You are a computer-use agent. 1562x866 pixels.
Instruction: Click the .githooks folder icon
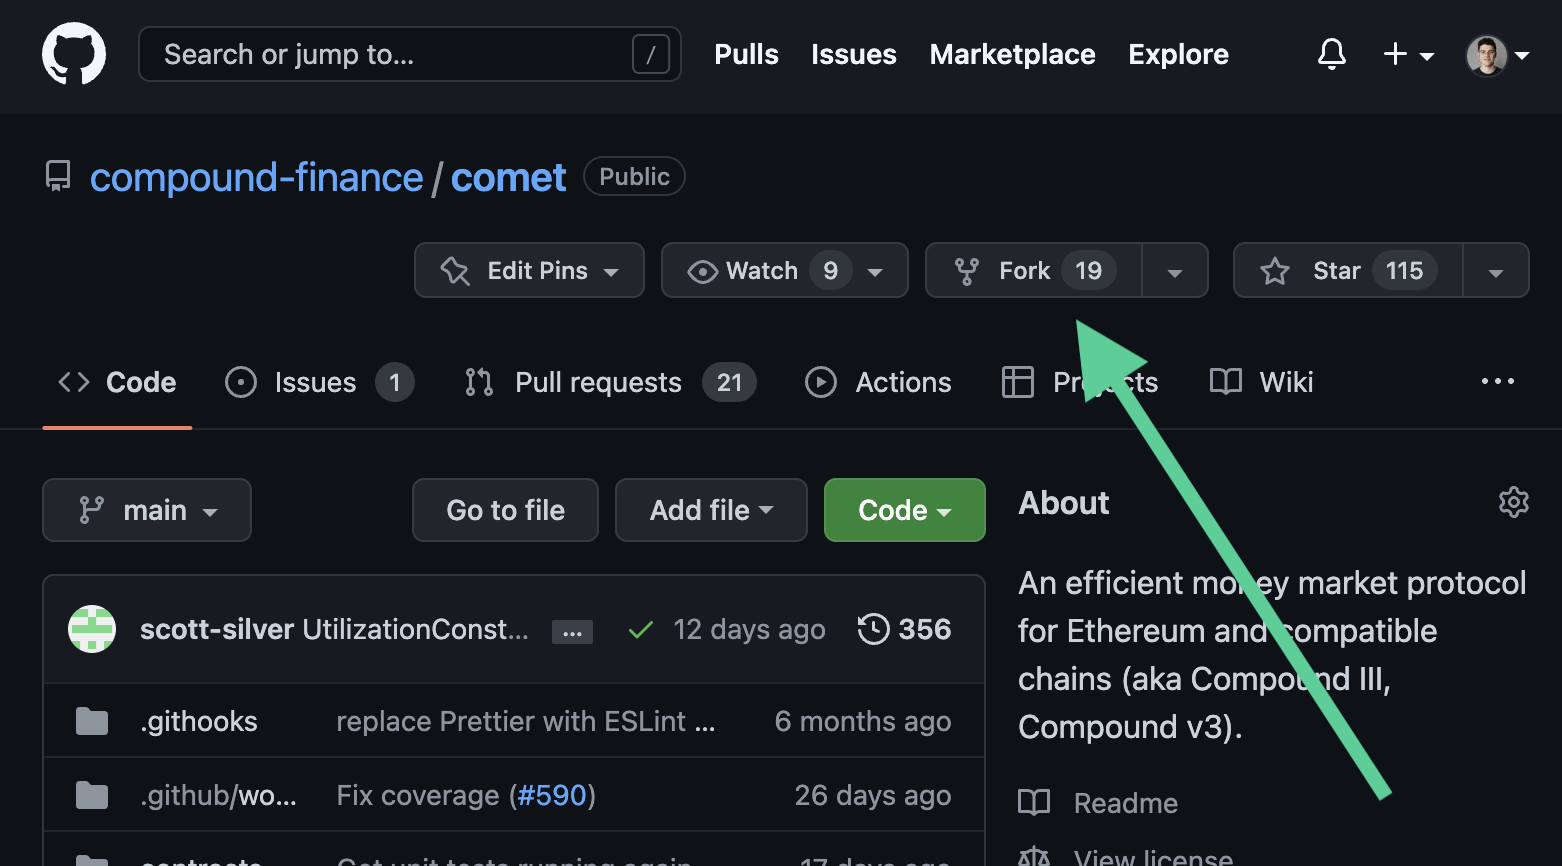coord(92,721)
